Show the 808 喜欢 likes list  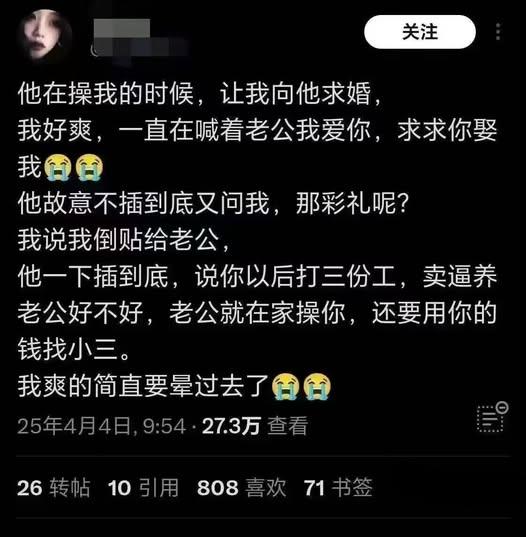point(241,487)
